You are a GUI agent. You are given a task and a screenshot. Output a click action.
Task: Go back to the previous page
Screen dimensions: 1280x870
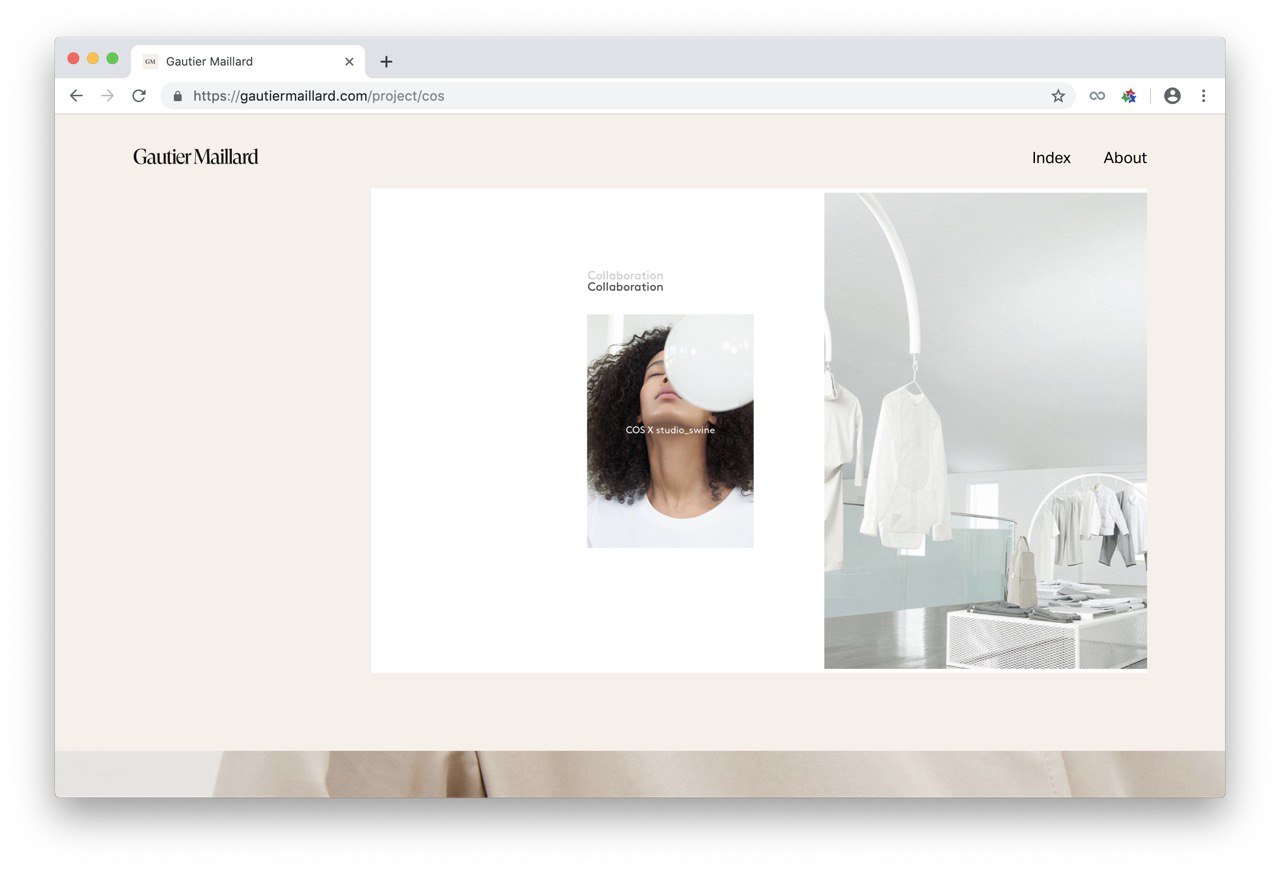pyautogui.click(x=76, y=96)
